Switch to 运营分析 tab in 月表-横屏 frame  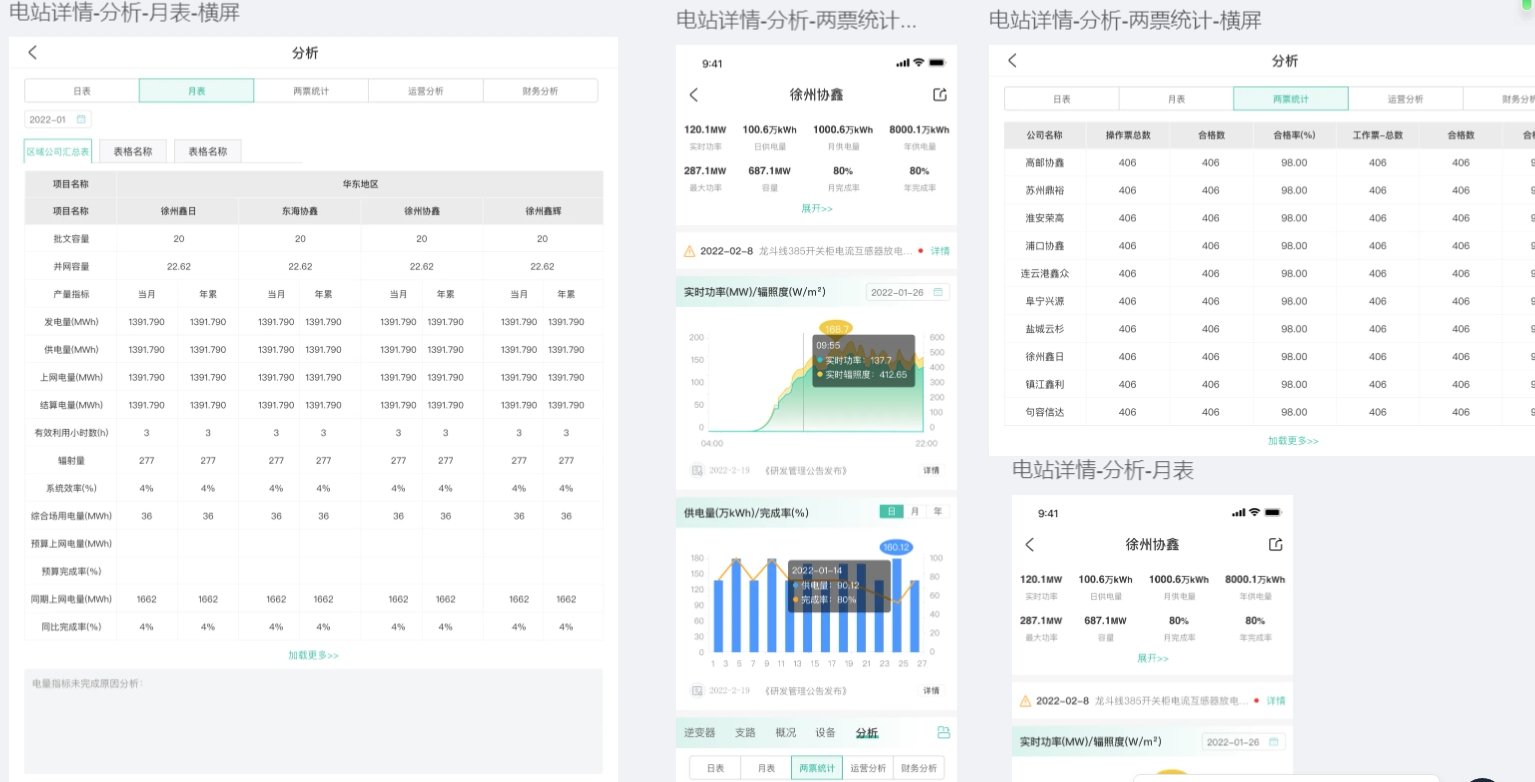tap(426, 91)
